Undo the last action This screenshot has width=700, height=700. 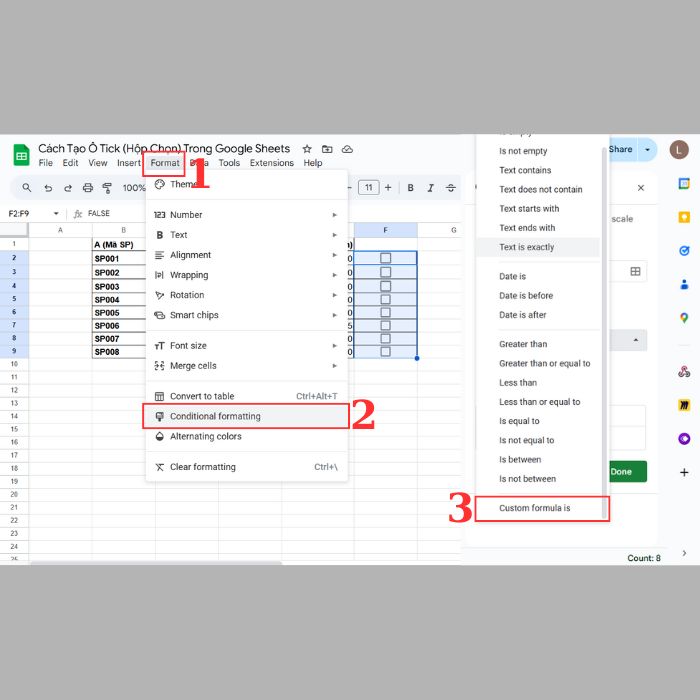[x=48, y=188]
